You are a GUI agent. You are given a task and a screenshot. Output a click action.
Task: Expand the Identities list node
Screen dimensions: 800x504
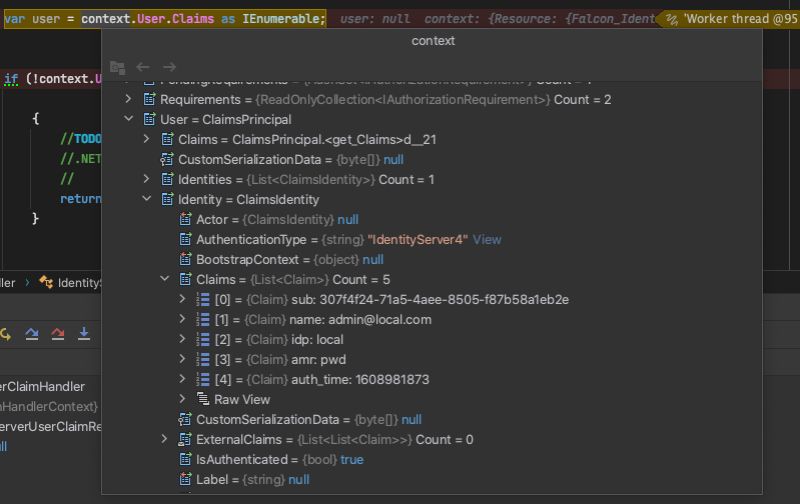coord(146,179)
